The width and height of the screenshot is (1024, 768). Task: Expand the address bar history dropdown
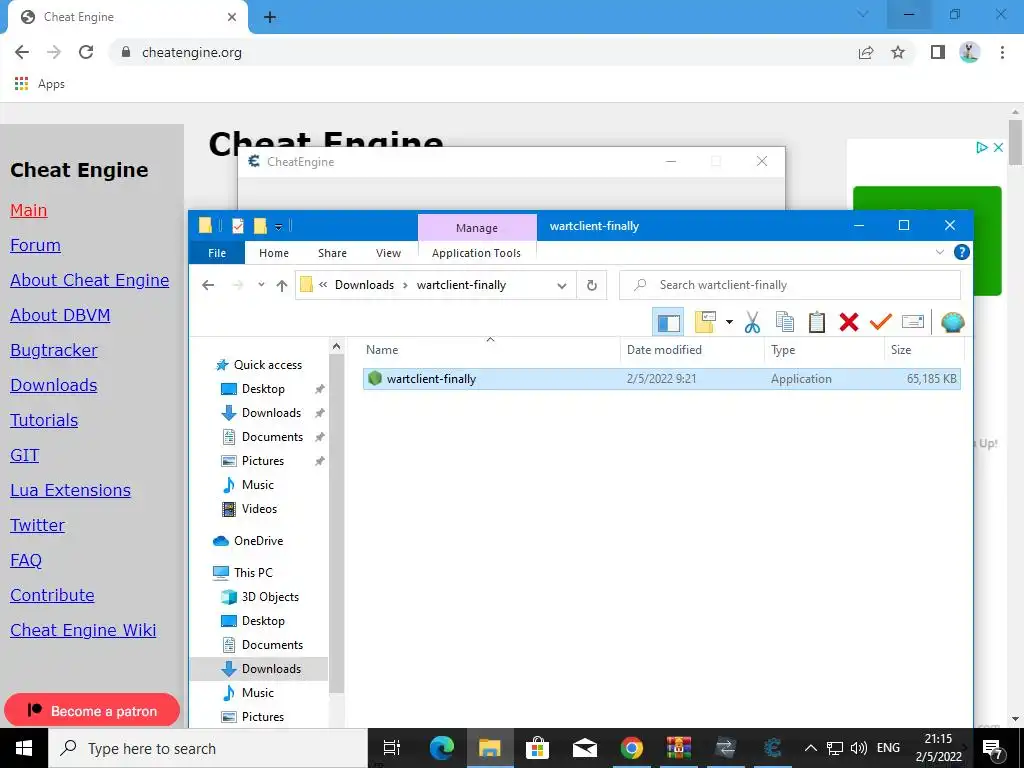(x=562, y=285)
